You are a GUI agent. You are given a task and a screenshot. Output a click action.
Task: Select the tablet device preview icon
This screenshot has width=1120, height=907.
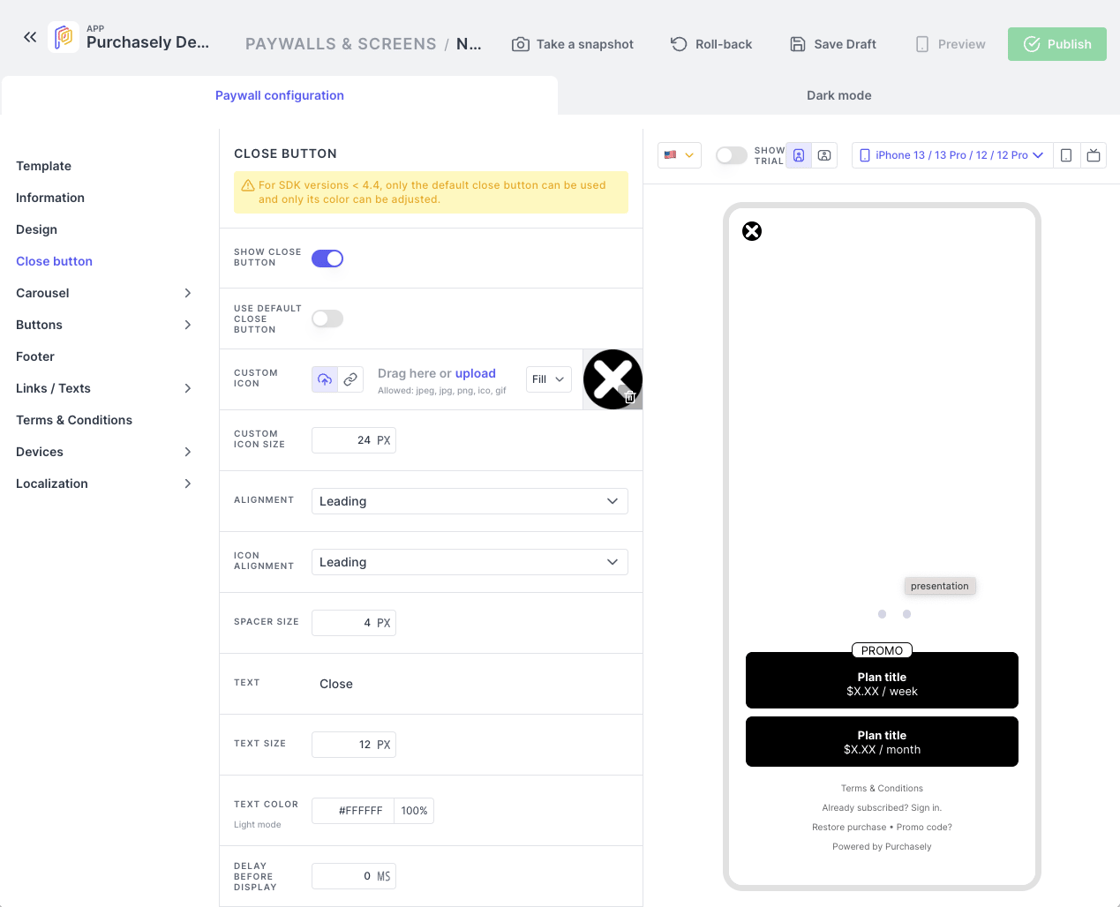pyautogui.click(x=1066, y=155)
